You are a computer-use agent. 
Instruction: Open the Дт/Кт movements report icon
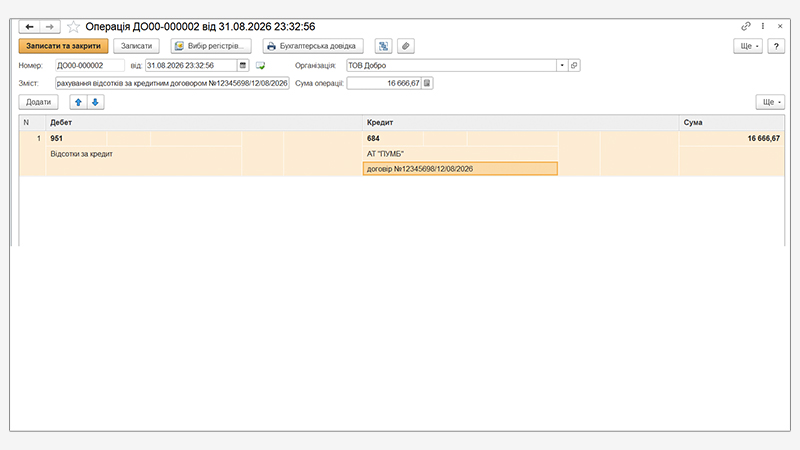click(x=383, y=46)
